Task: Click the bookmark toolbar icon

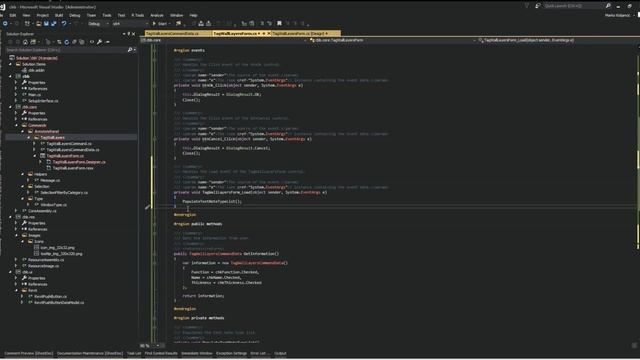Action: point(279,24)
